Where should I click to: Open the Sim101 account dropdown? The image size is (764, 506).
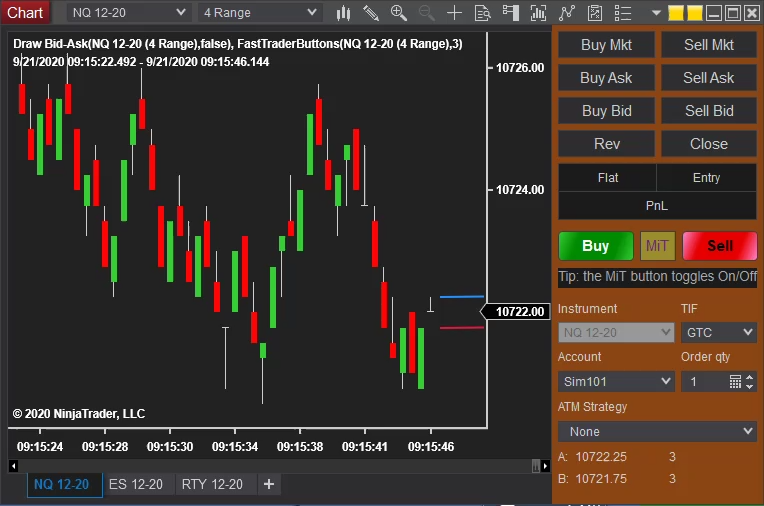[616, 381]
